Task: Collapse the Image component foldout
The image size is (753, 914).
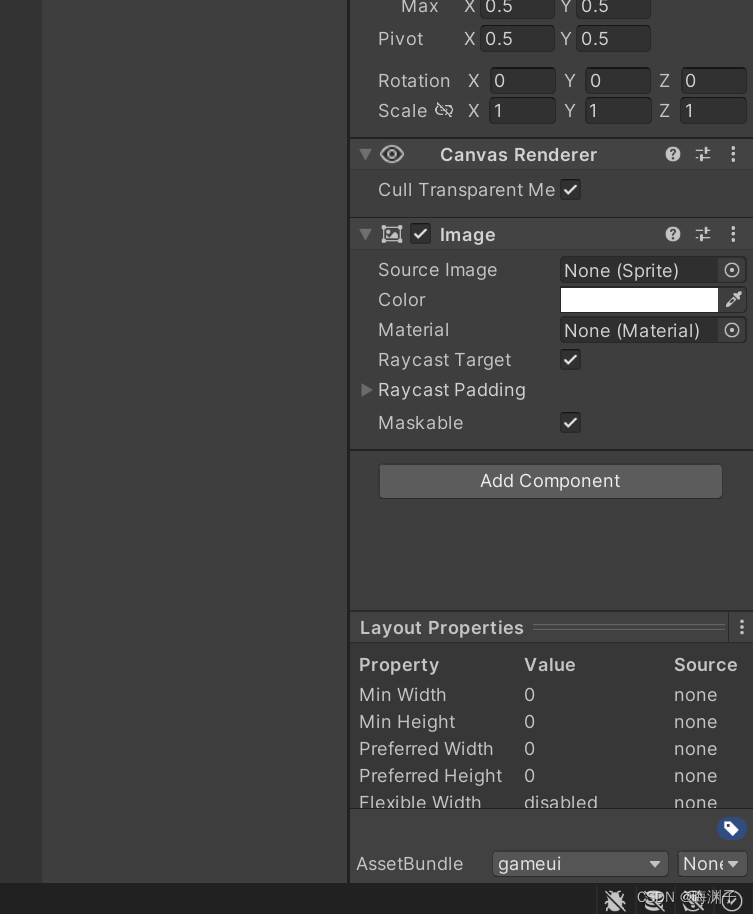Action: (366, 234)
